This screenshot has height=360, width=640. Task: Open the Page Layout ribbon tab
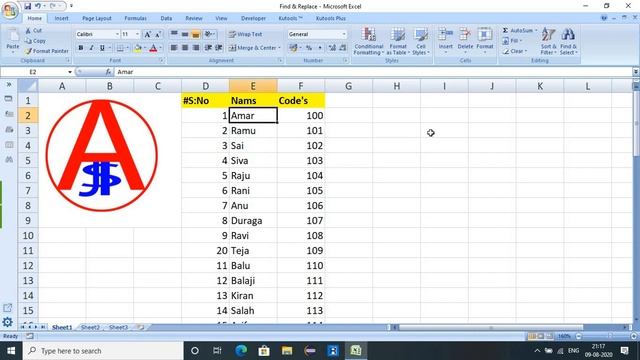tap(97, 18)
